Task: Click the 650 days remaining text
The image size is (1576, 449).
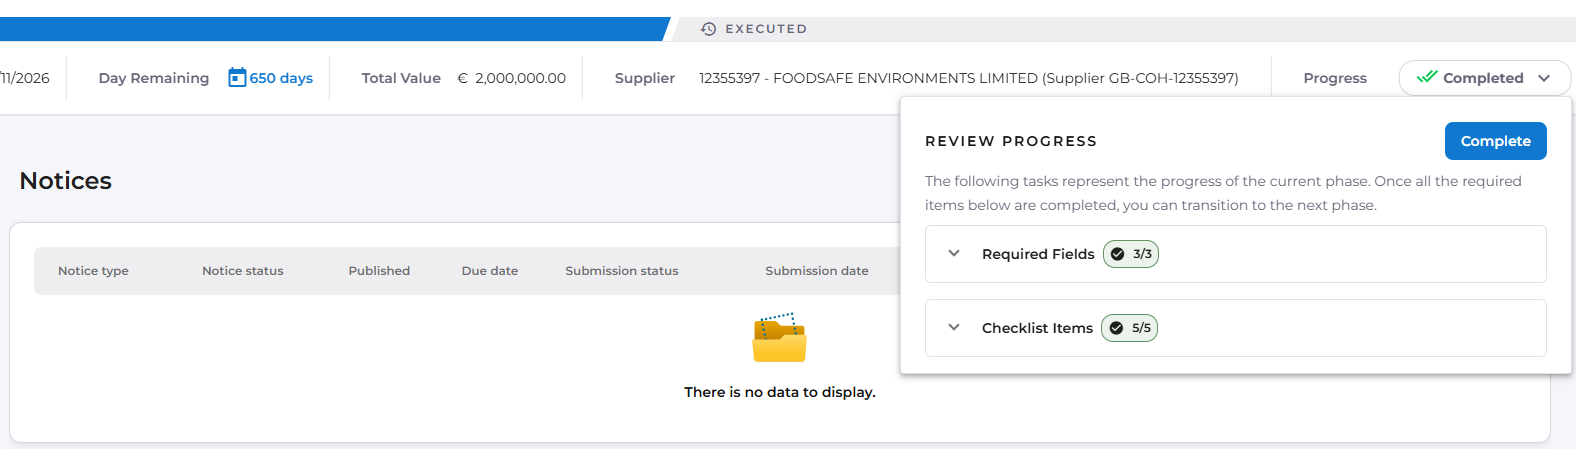Action: coord(281,78)
